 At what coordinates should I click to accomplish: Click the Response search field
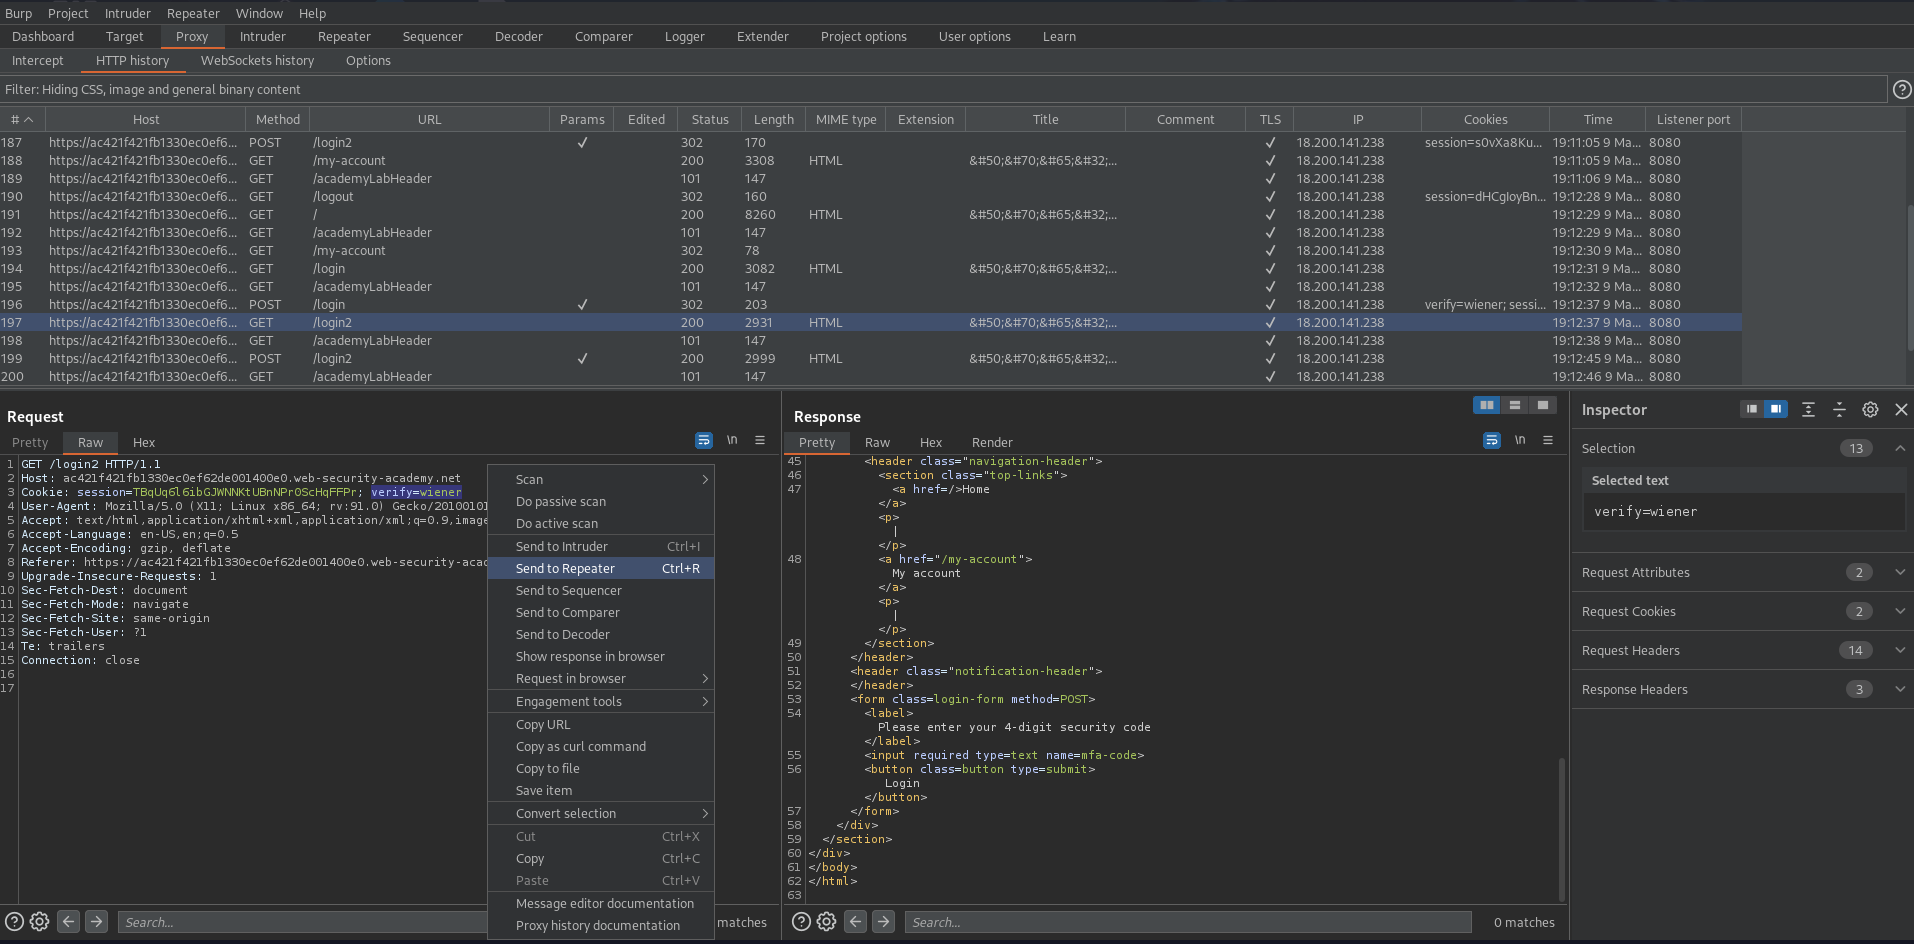pos(1188,922)
